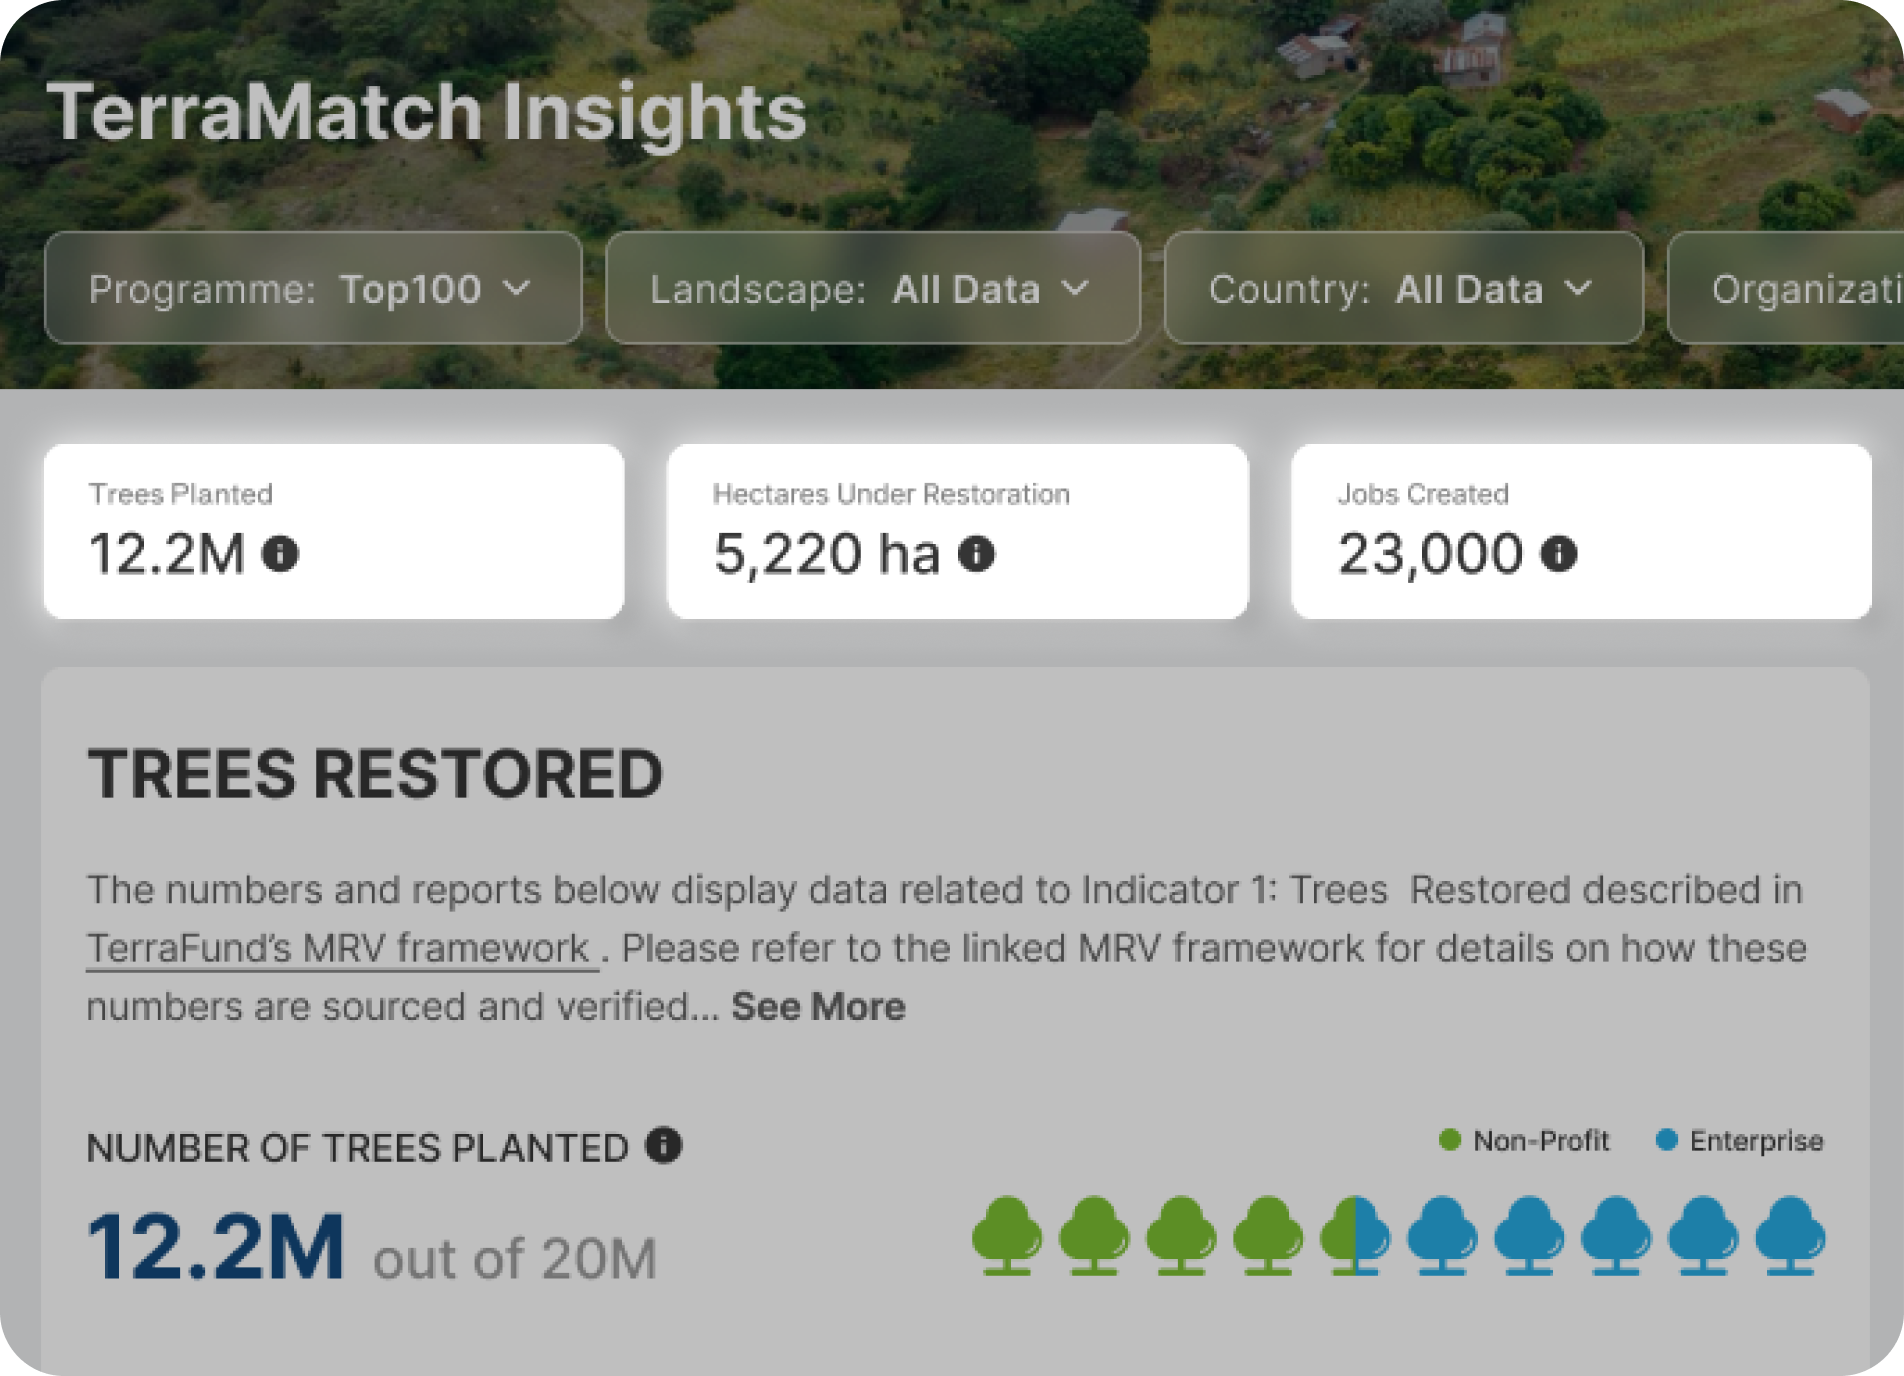This screenshot has width=1904, height=1376.
Task: Click the first green tree icon
Action: coord(1006,1235)
